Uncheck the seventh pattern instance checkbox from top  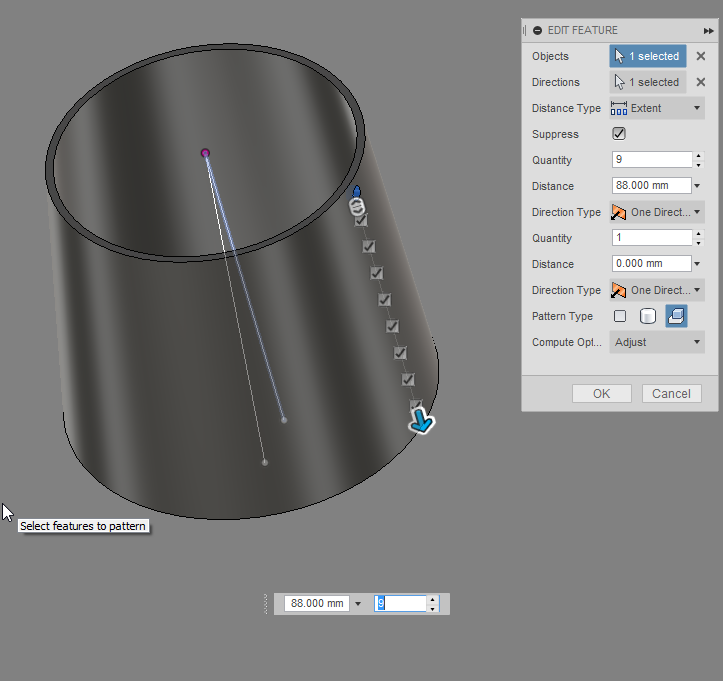click(x=408, y=379)
